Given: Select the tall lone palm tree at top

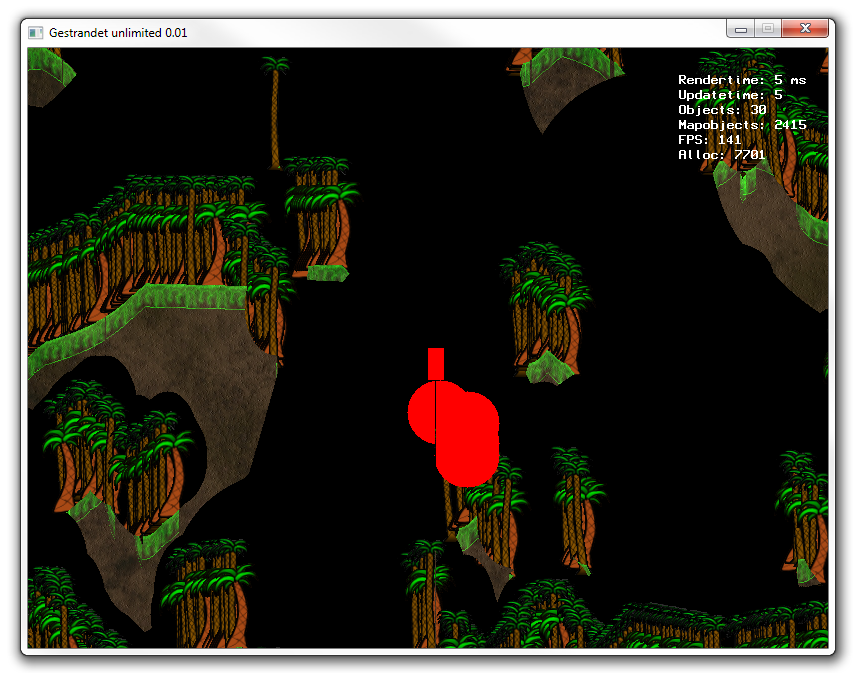Looking at the screenshot, I should (x=274, y=110).
